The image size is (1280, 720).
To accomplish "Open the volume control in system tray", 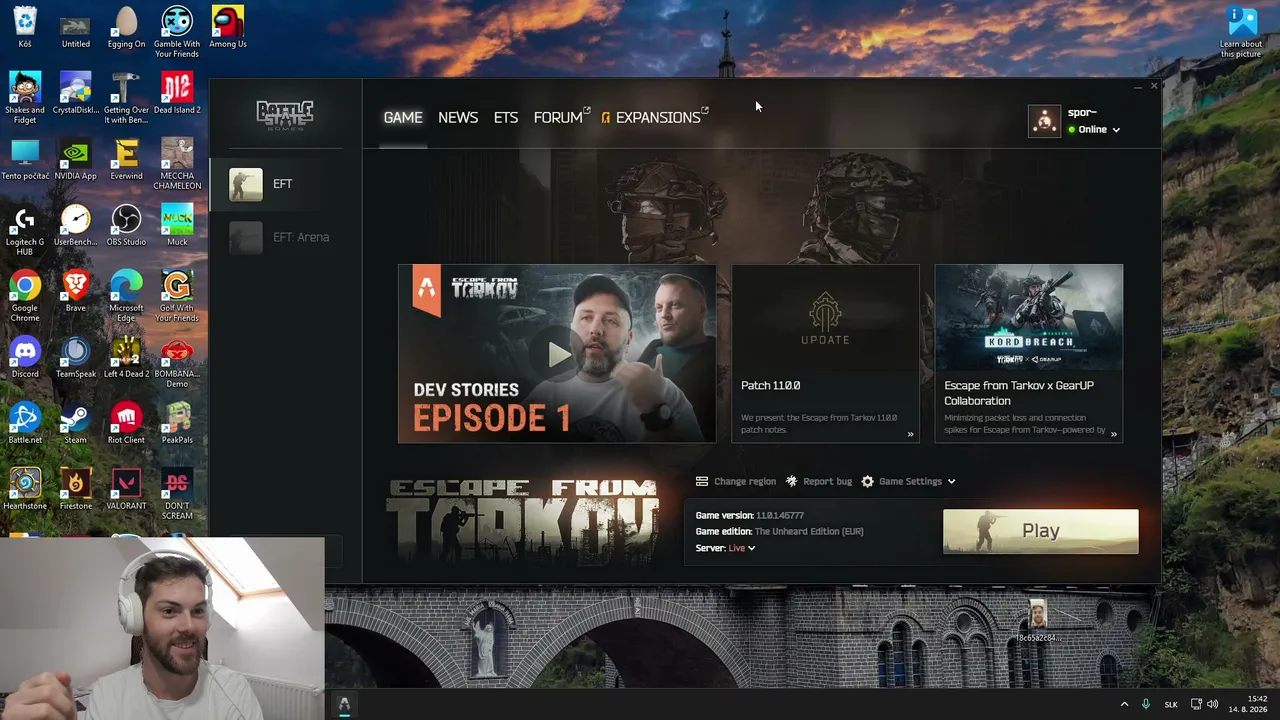I will coord(1213,704).
